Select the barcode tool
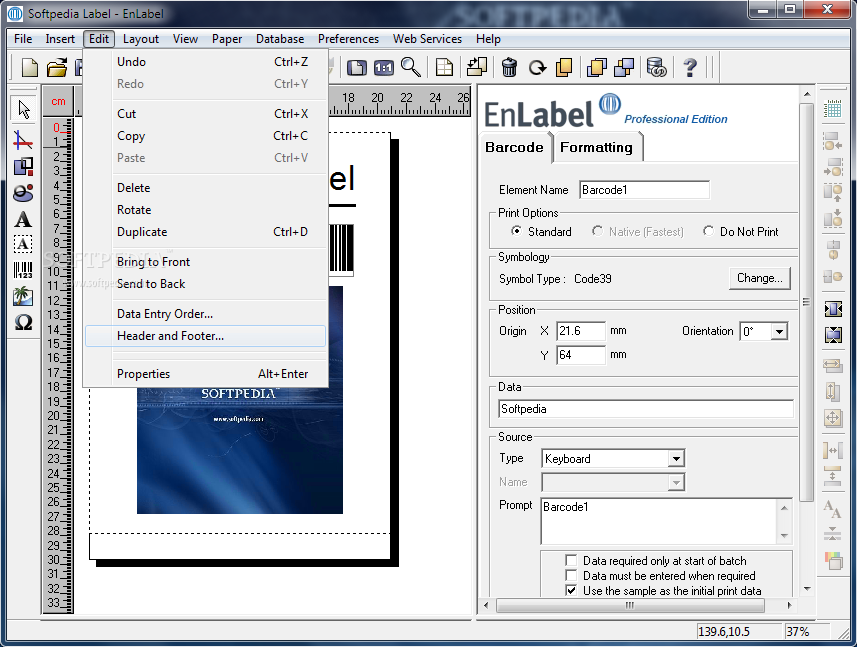 click(x=23, y=270)
